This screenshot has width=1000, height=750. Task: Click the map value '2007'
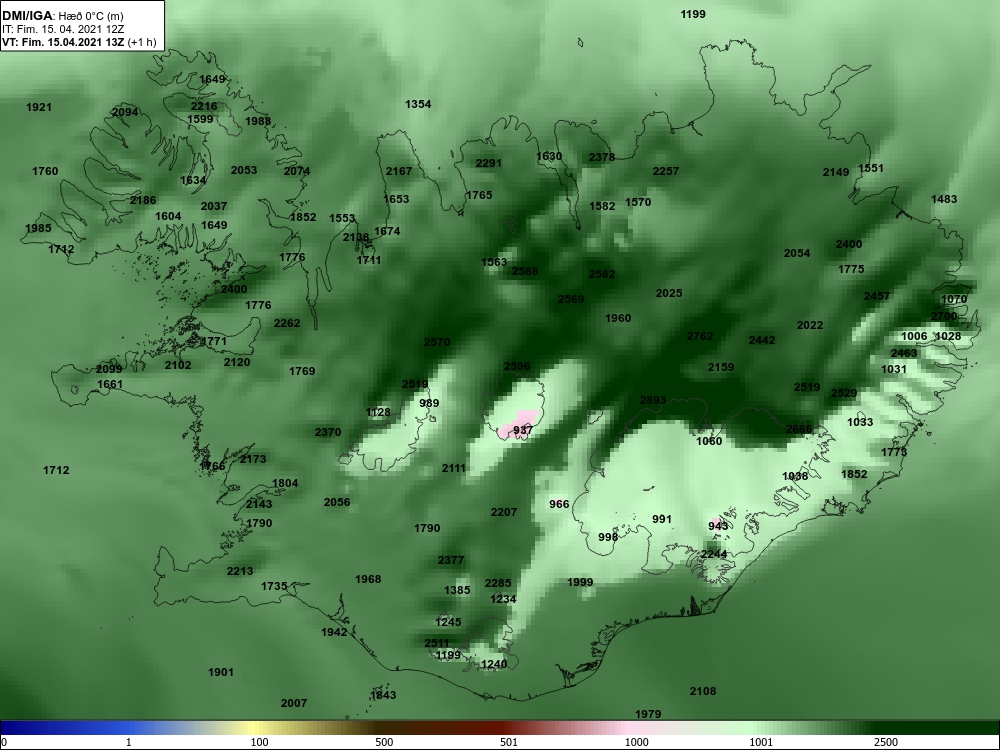[x=294, y=703]
